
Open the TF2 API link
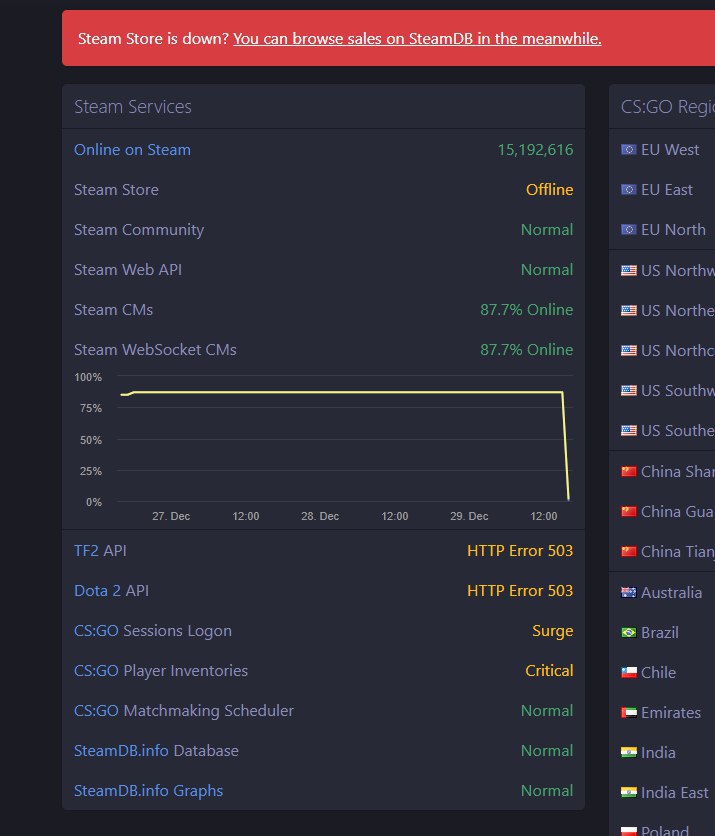[86, 551]
